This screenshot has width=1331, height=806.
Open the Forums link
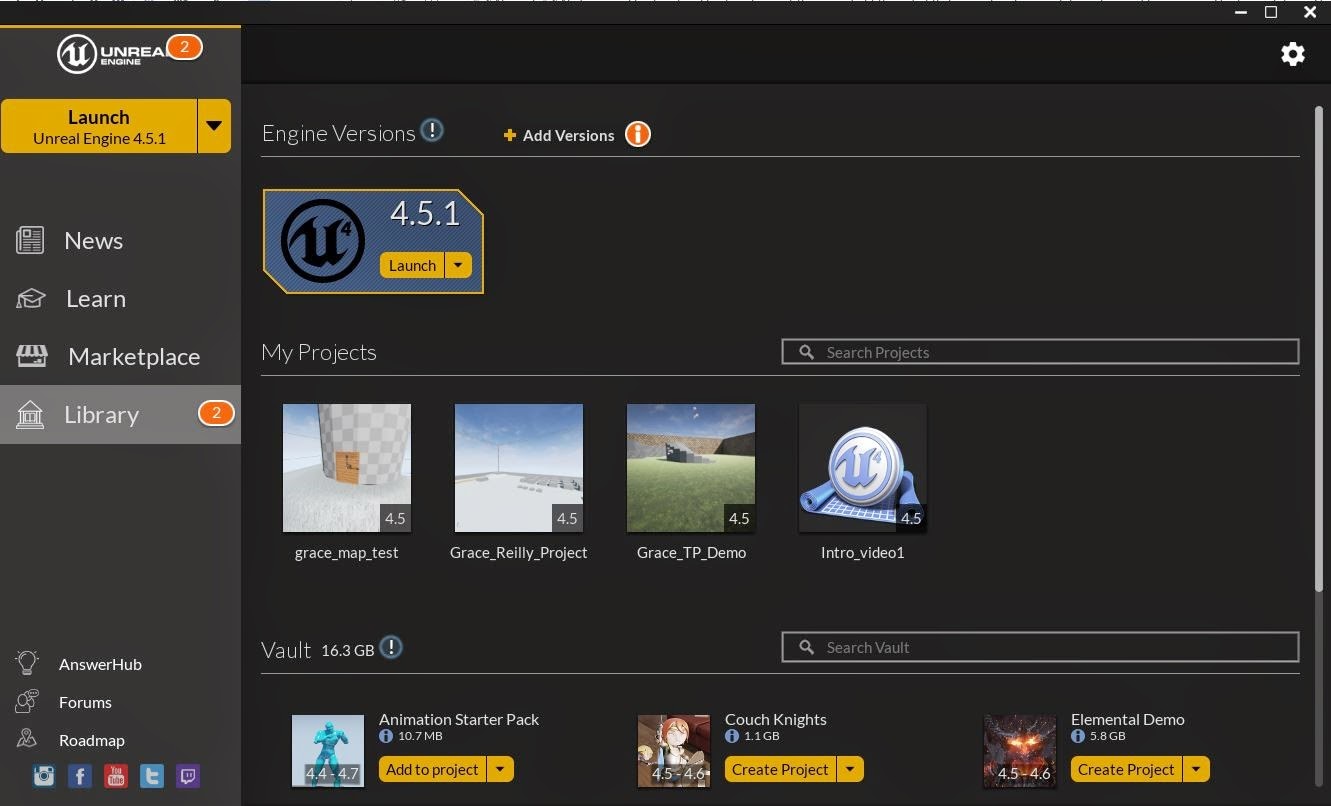pos(85,702)
